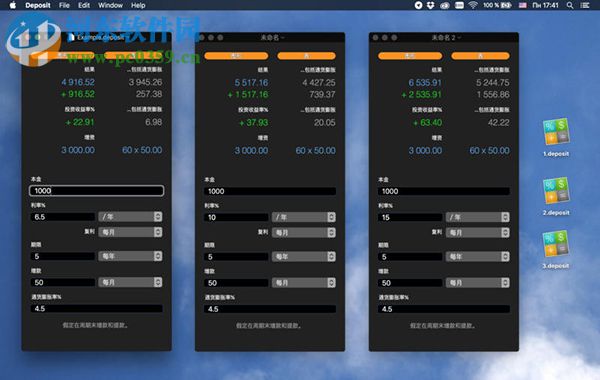Expand the 未命名 2 window title chevron
Screen dimensions: 600x380
click(x=459, y=38)
